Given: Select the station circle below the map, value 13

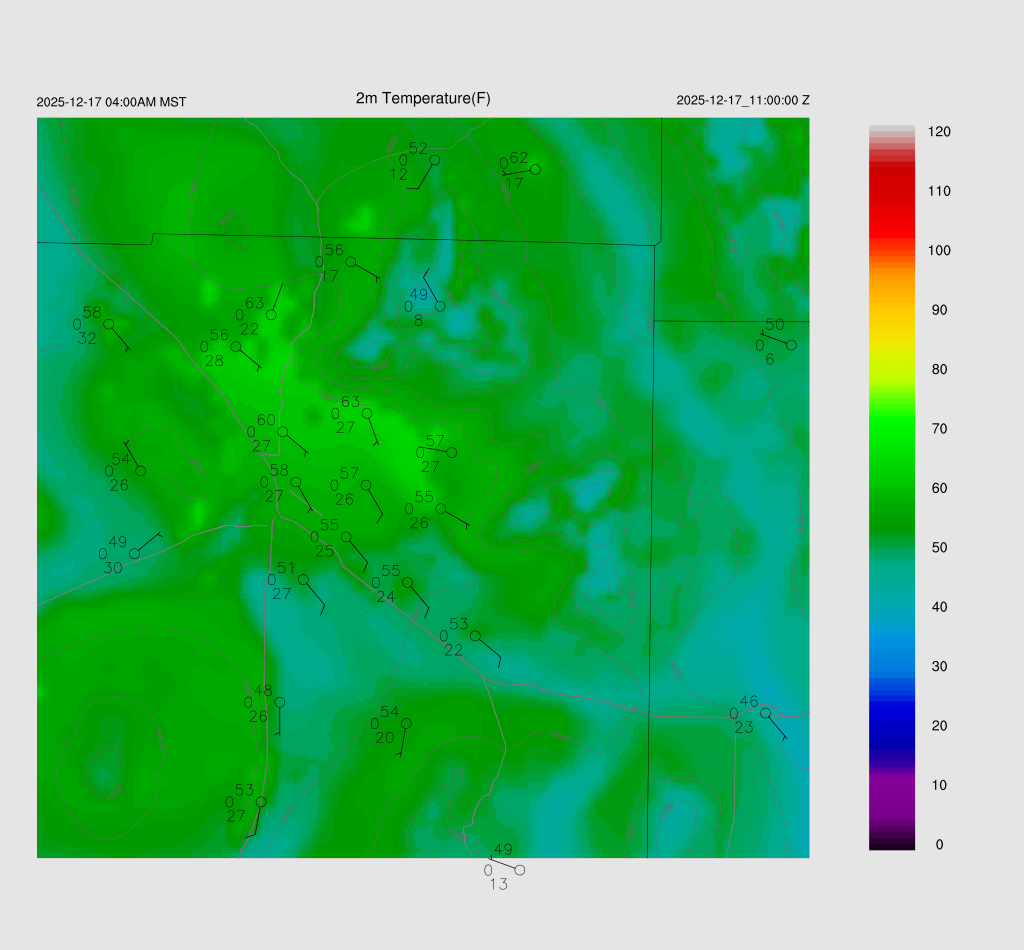Looking at the screenshot, I should point(519,870).
